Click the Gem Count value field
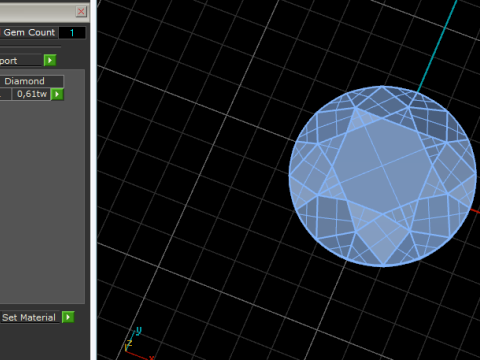 click(x=72, y=33)
